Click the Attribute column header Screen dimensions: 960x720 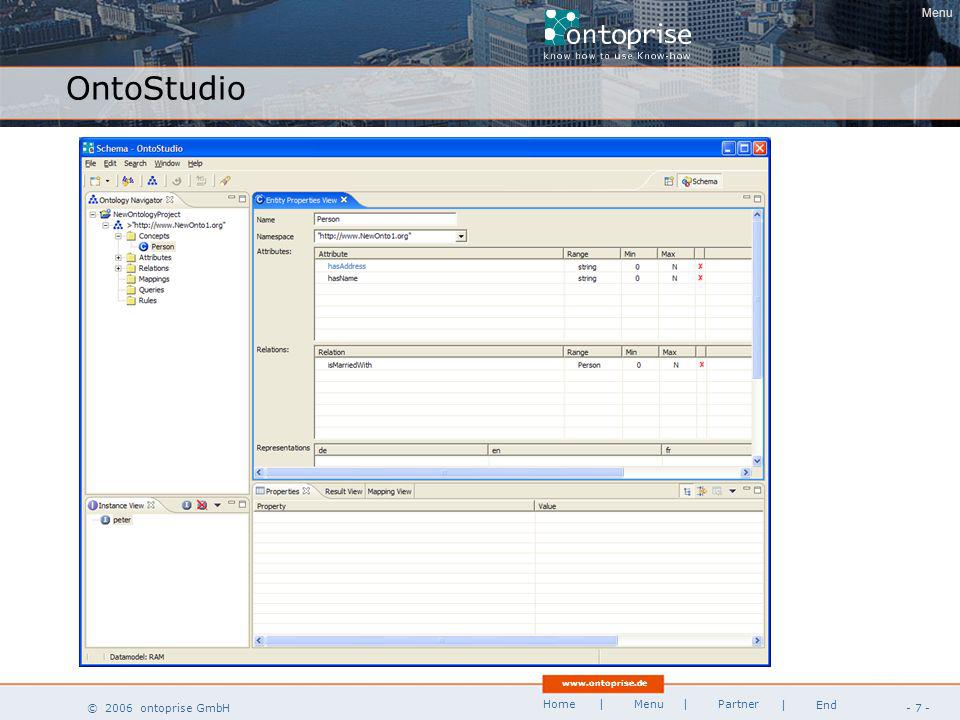coord(439,253)
